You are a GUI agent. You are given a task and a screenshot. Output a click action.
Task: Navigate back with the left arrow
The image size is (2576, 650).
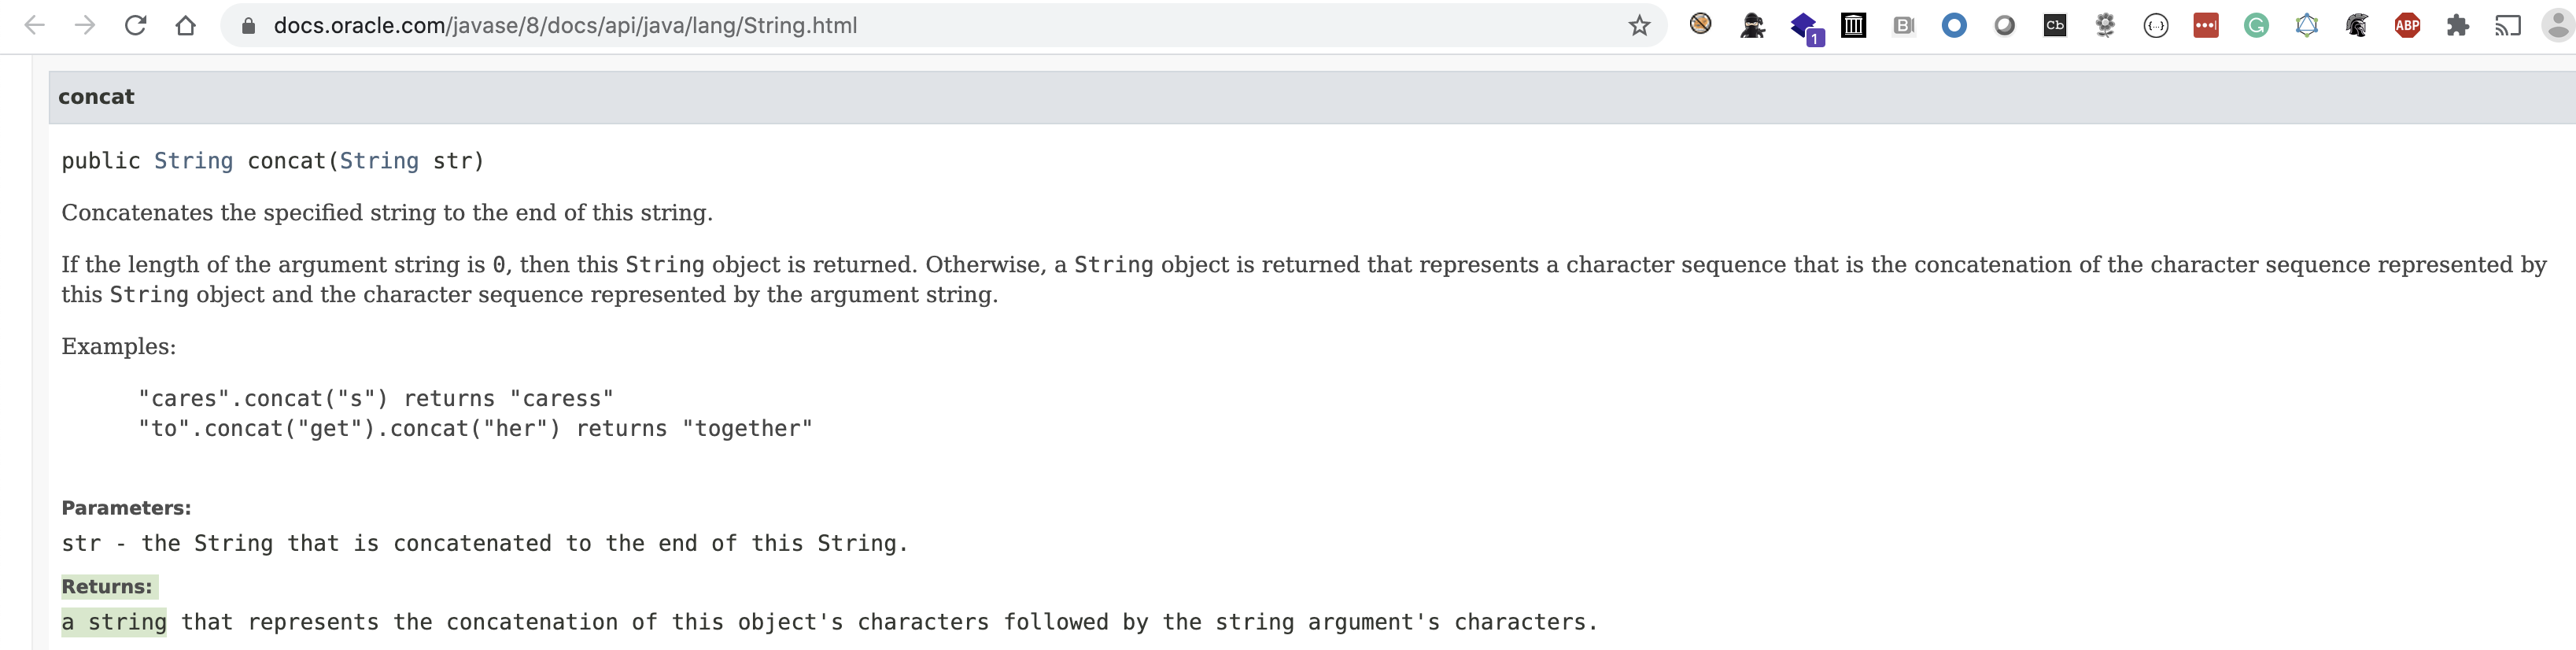click(35, 26)
